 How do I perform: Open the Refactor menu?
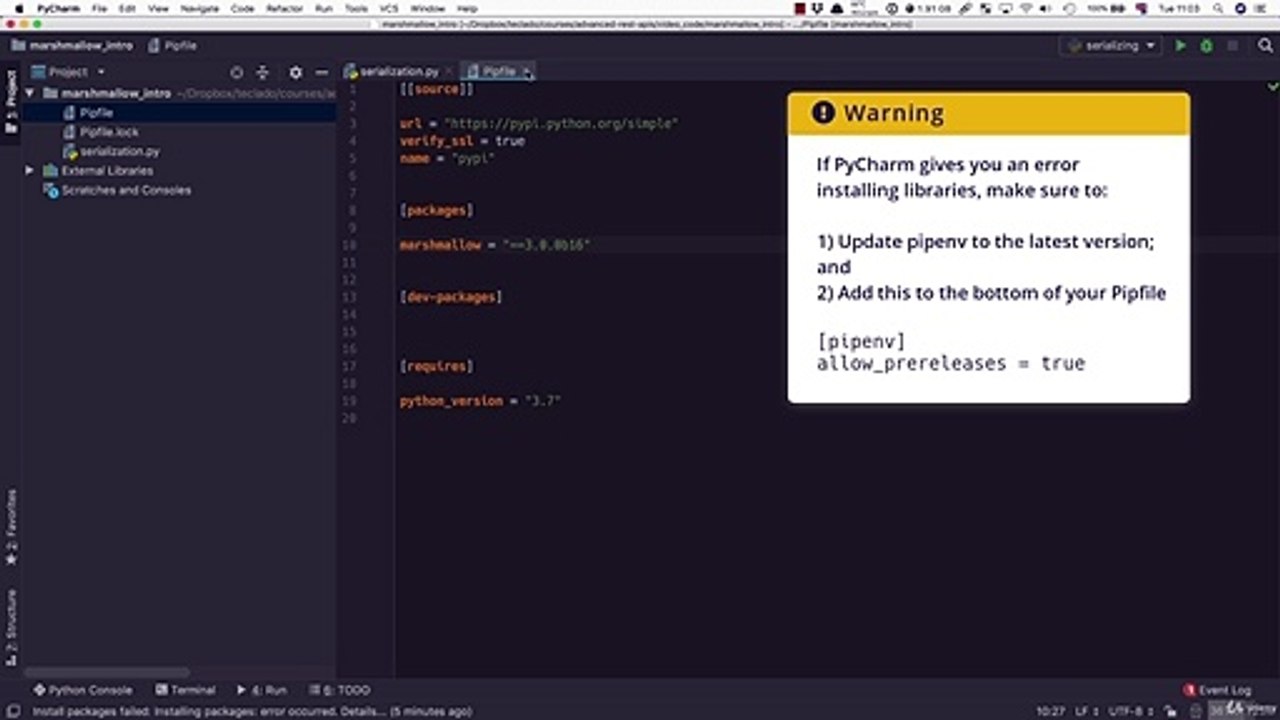point(284,8)
